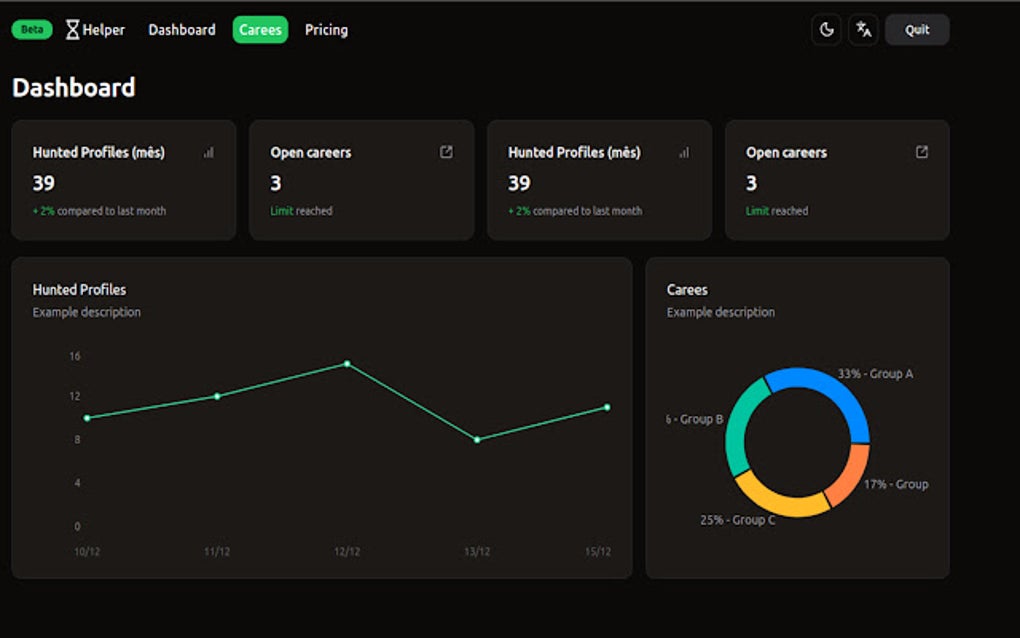The height and width of the screenshot is (638, 1020).
Task: Click the "Carees" donut chart panel title
Action: (x=687, y=289)
